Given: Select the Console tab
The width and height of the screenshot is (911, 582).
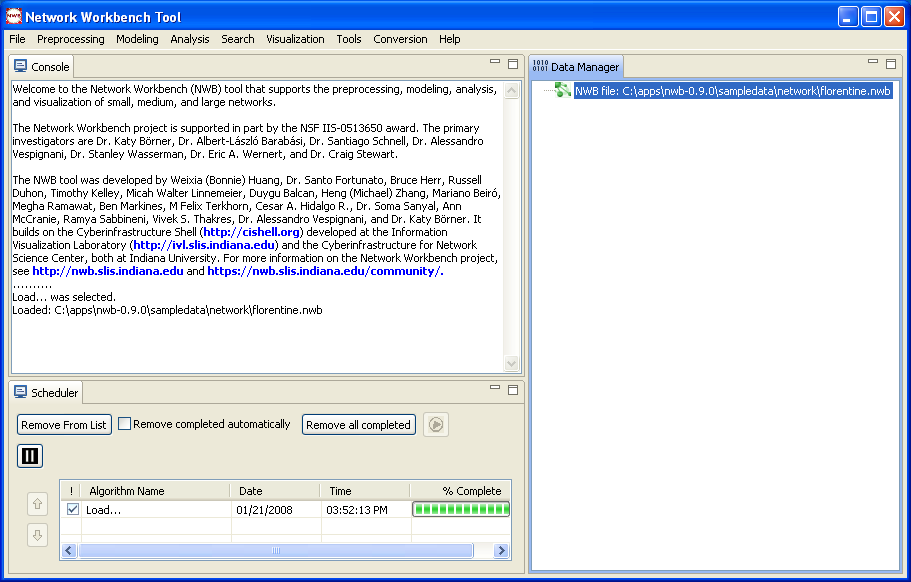Looking at the screenshot, I should (x=42, y=67).
